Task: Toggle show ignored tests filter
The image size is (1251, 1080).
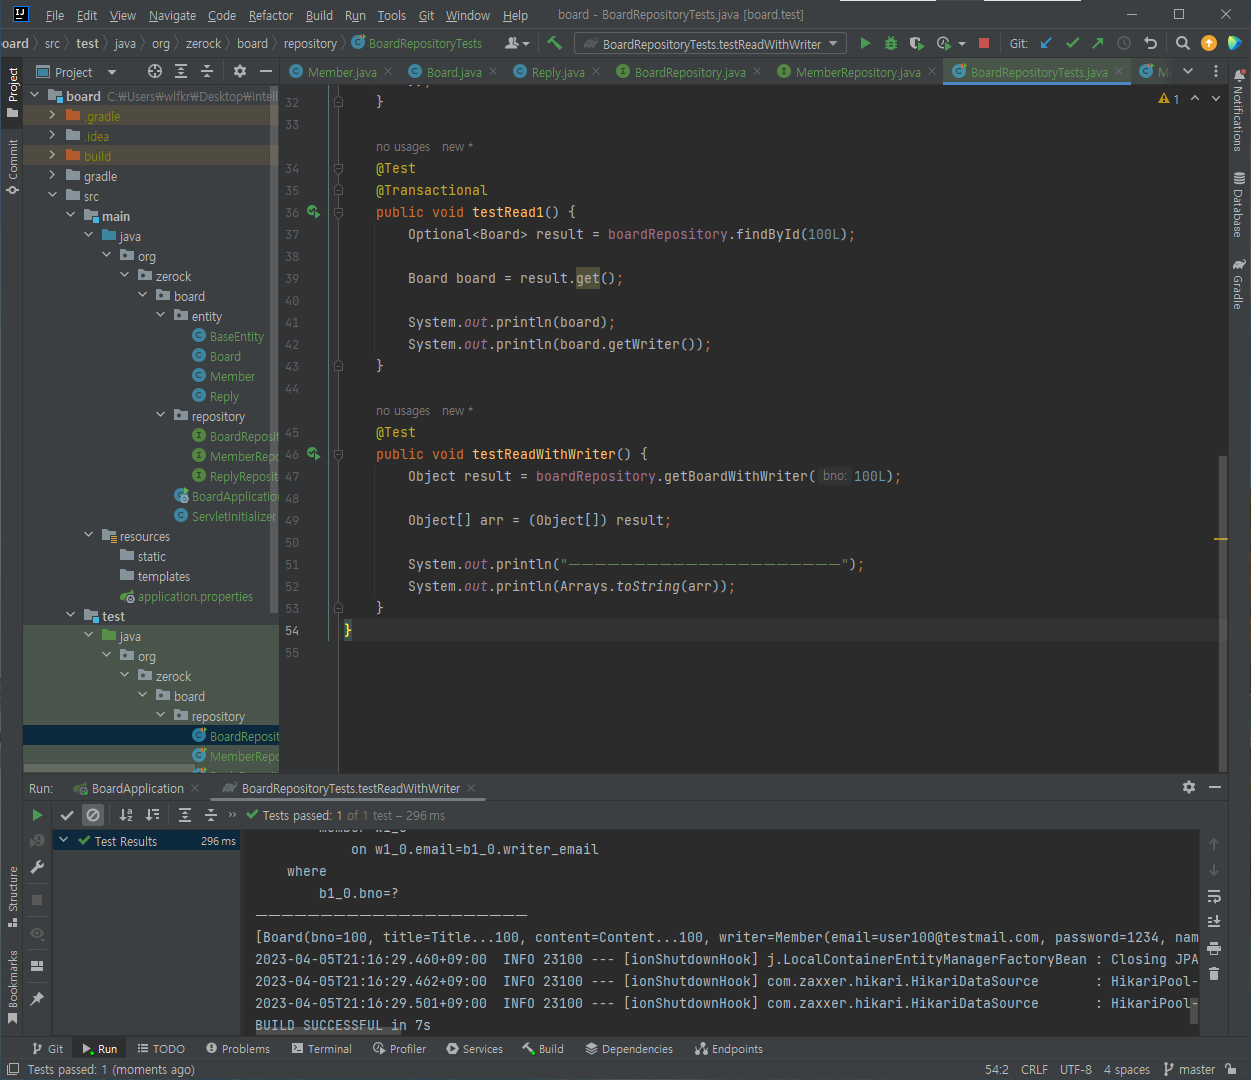Action: coord(93,815)
